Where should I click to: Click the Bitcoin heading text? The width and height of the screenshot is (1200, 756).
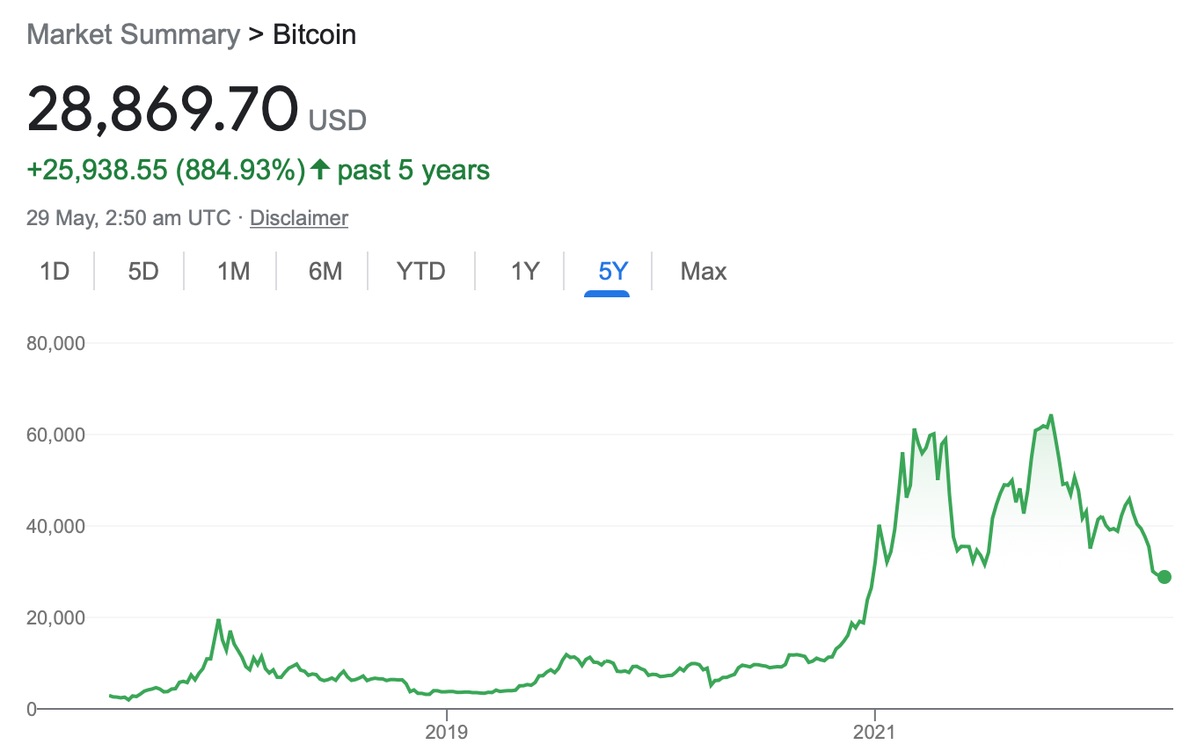(314, 35)
